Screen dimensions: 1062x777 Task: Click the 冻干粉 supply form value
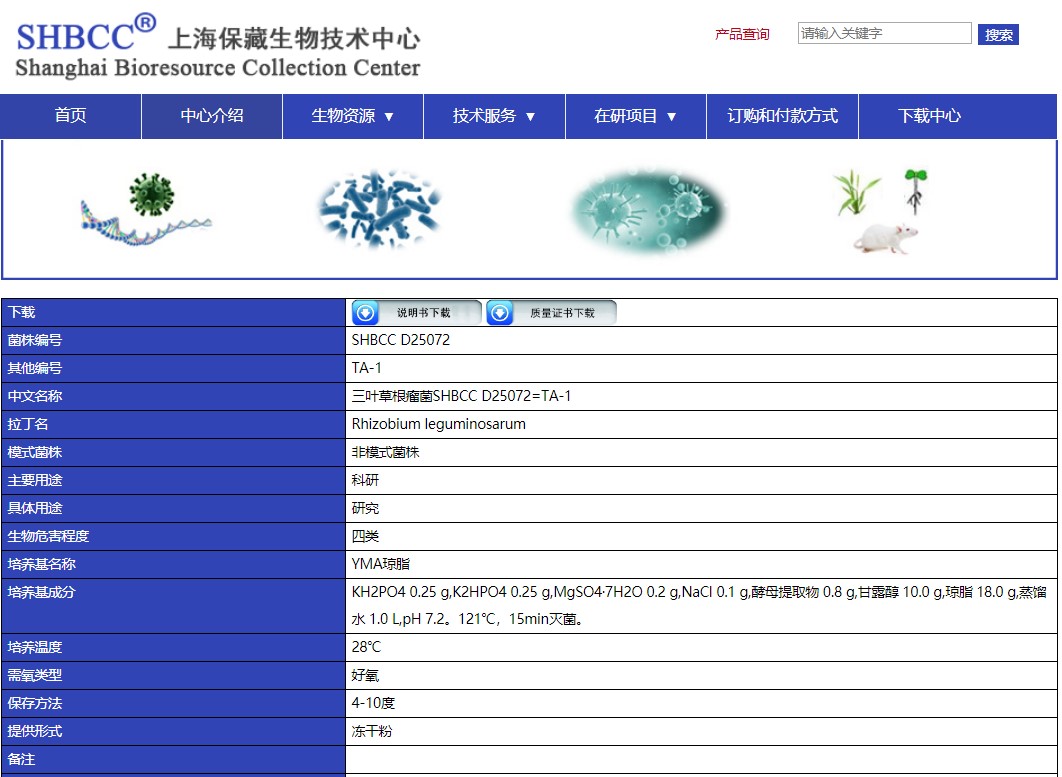tap(372, 732)
